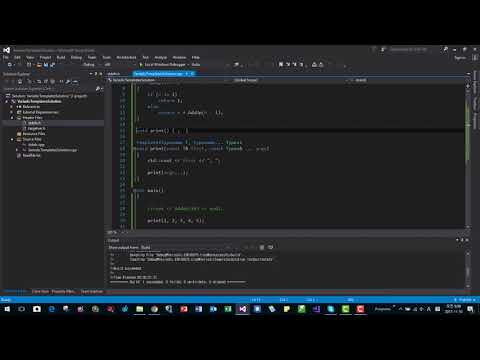Switch to the Solution Explorer bottom tab
This screenshot has width=480, height=360.
(15, 292)
